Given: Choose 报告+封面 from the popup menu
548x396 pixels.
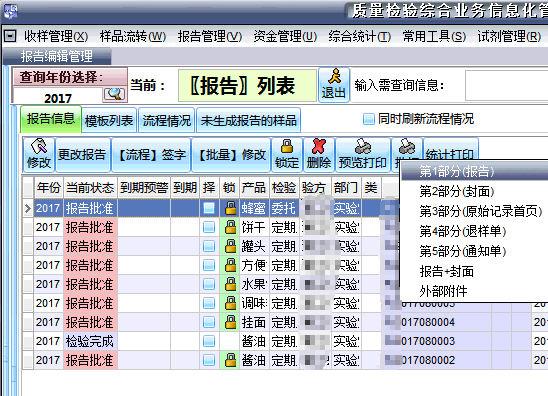Looking at the screenshot, I should click(x=475, y=271).
